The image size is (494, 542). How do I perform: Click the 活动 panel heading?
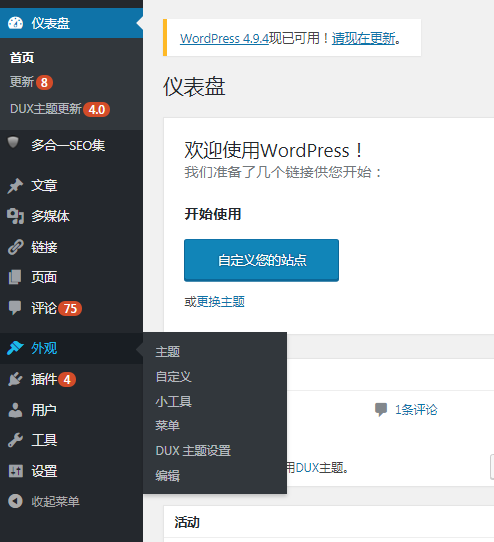tap(187, 522)
